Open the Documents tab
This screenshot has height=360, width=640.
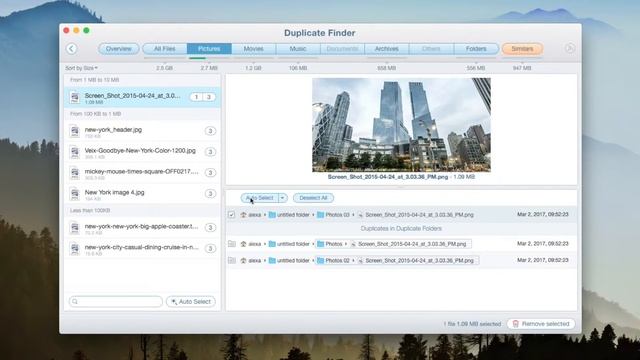coord(342,49)
